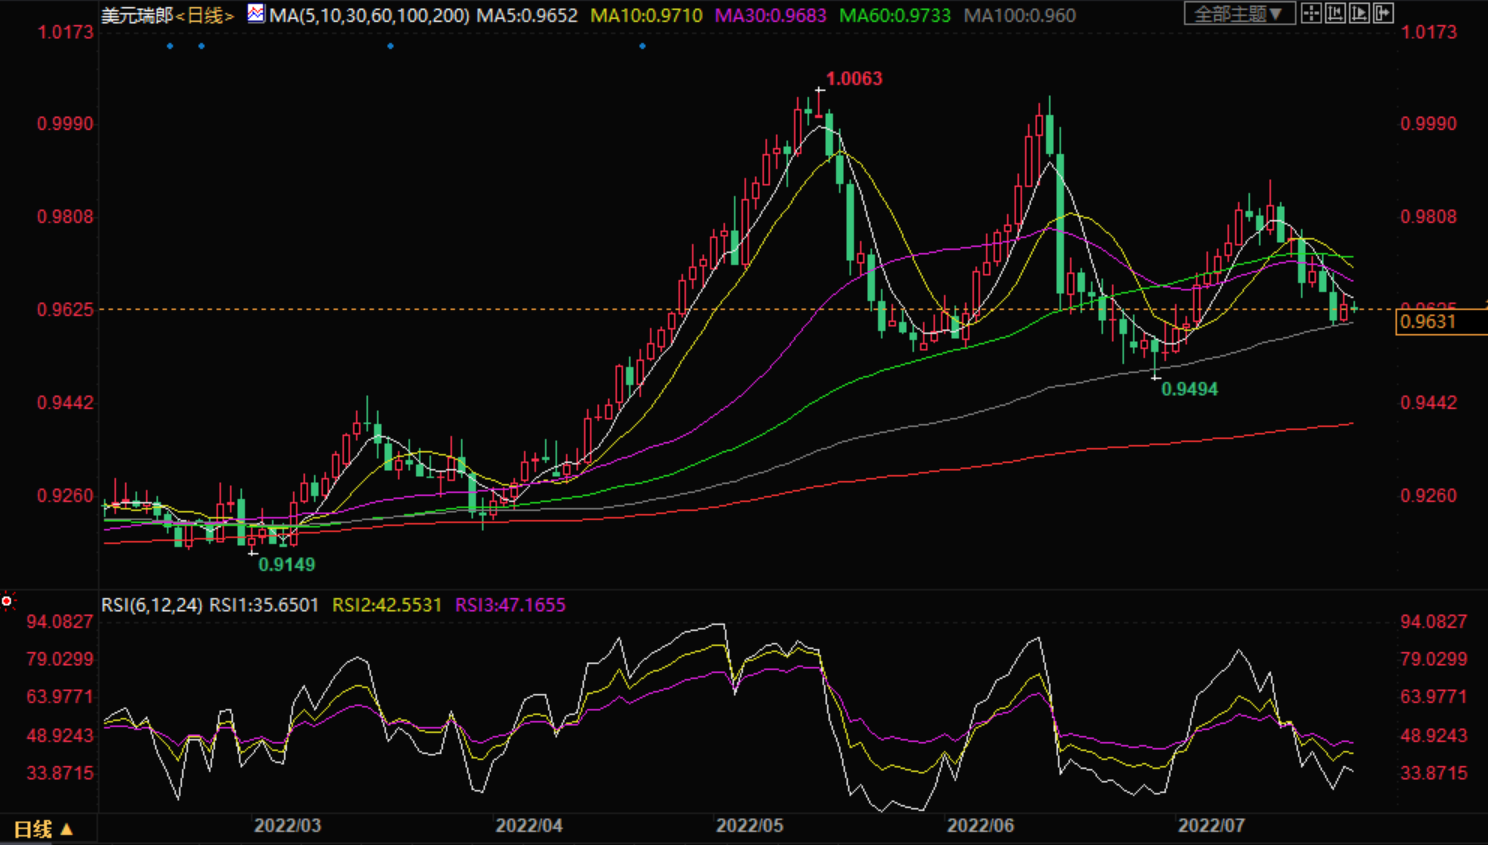This screenshot has width=1488, height=845.
Task: Click the 0.9631 current price tag
Action: [x=1428, y=322]
